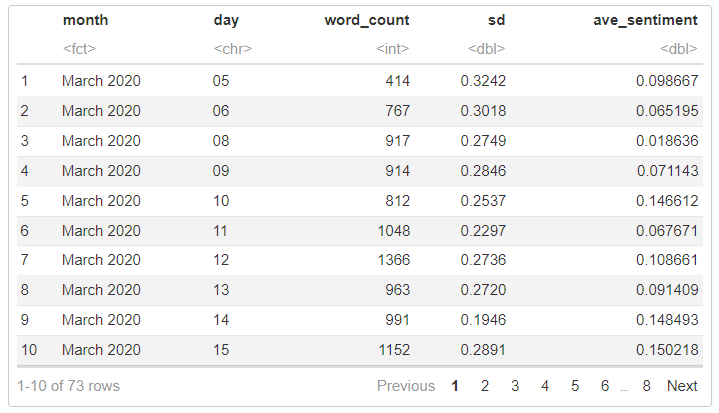Click current page number 1
The width and height of the screenshot is (719, 413).
pyautogui.click(x=454, y=386)
